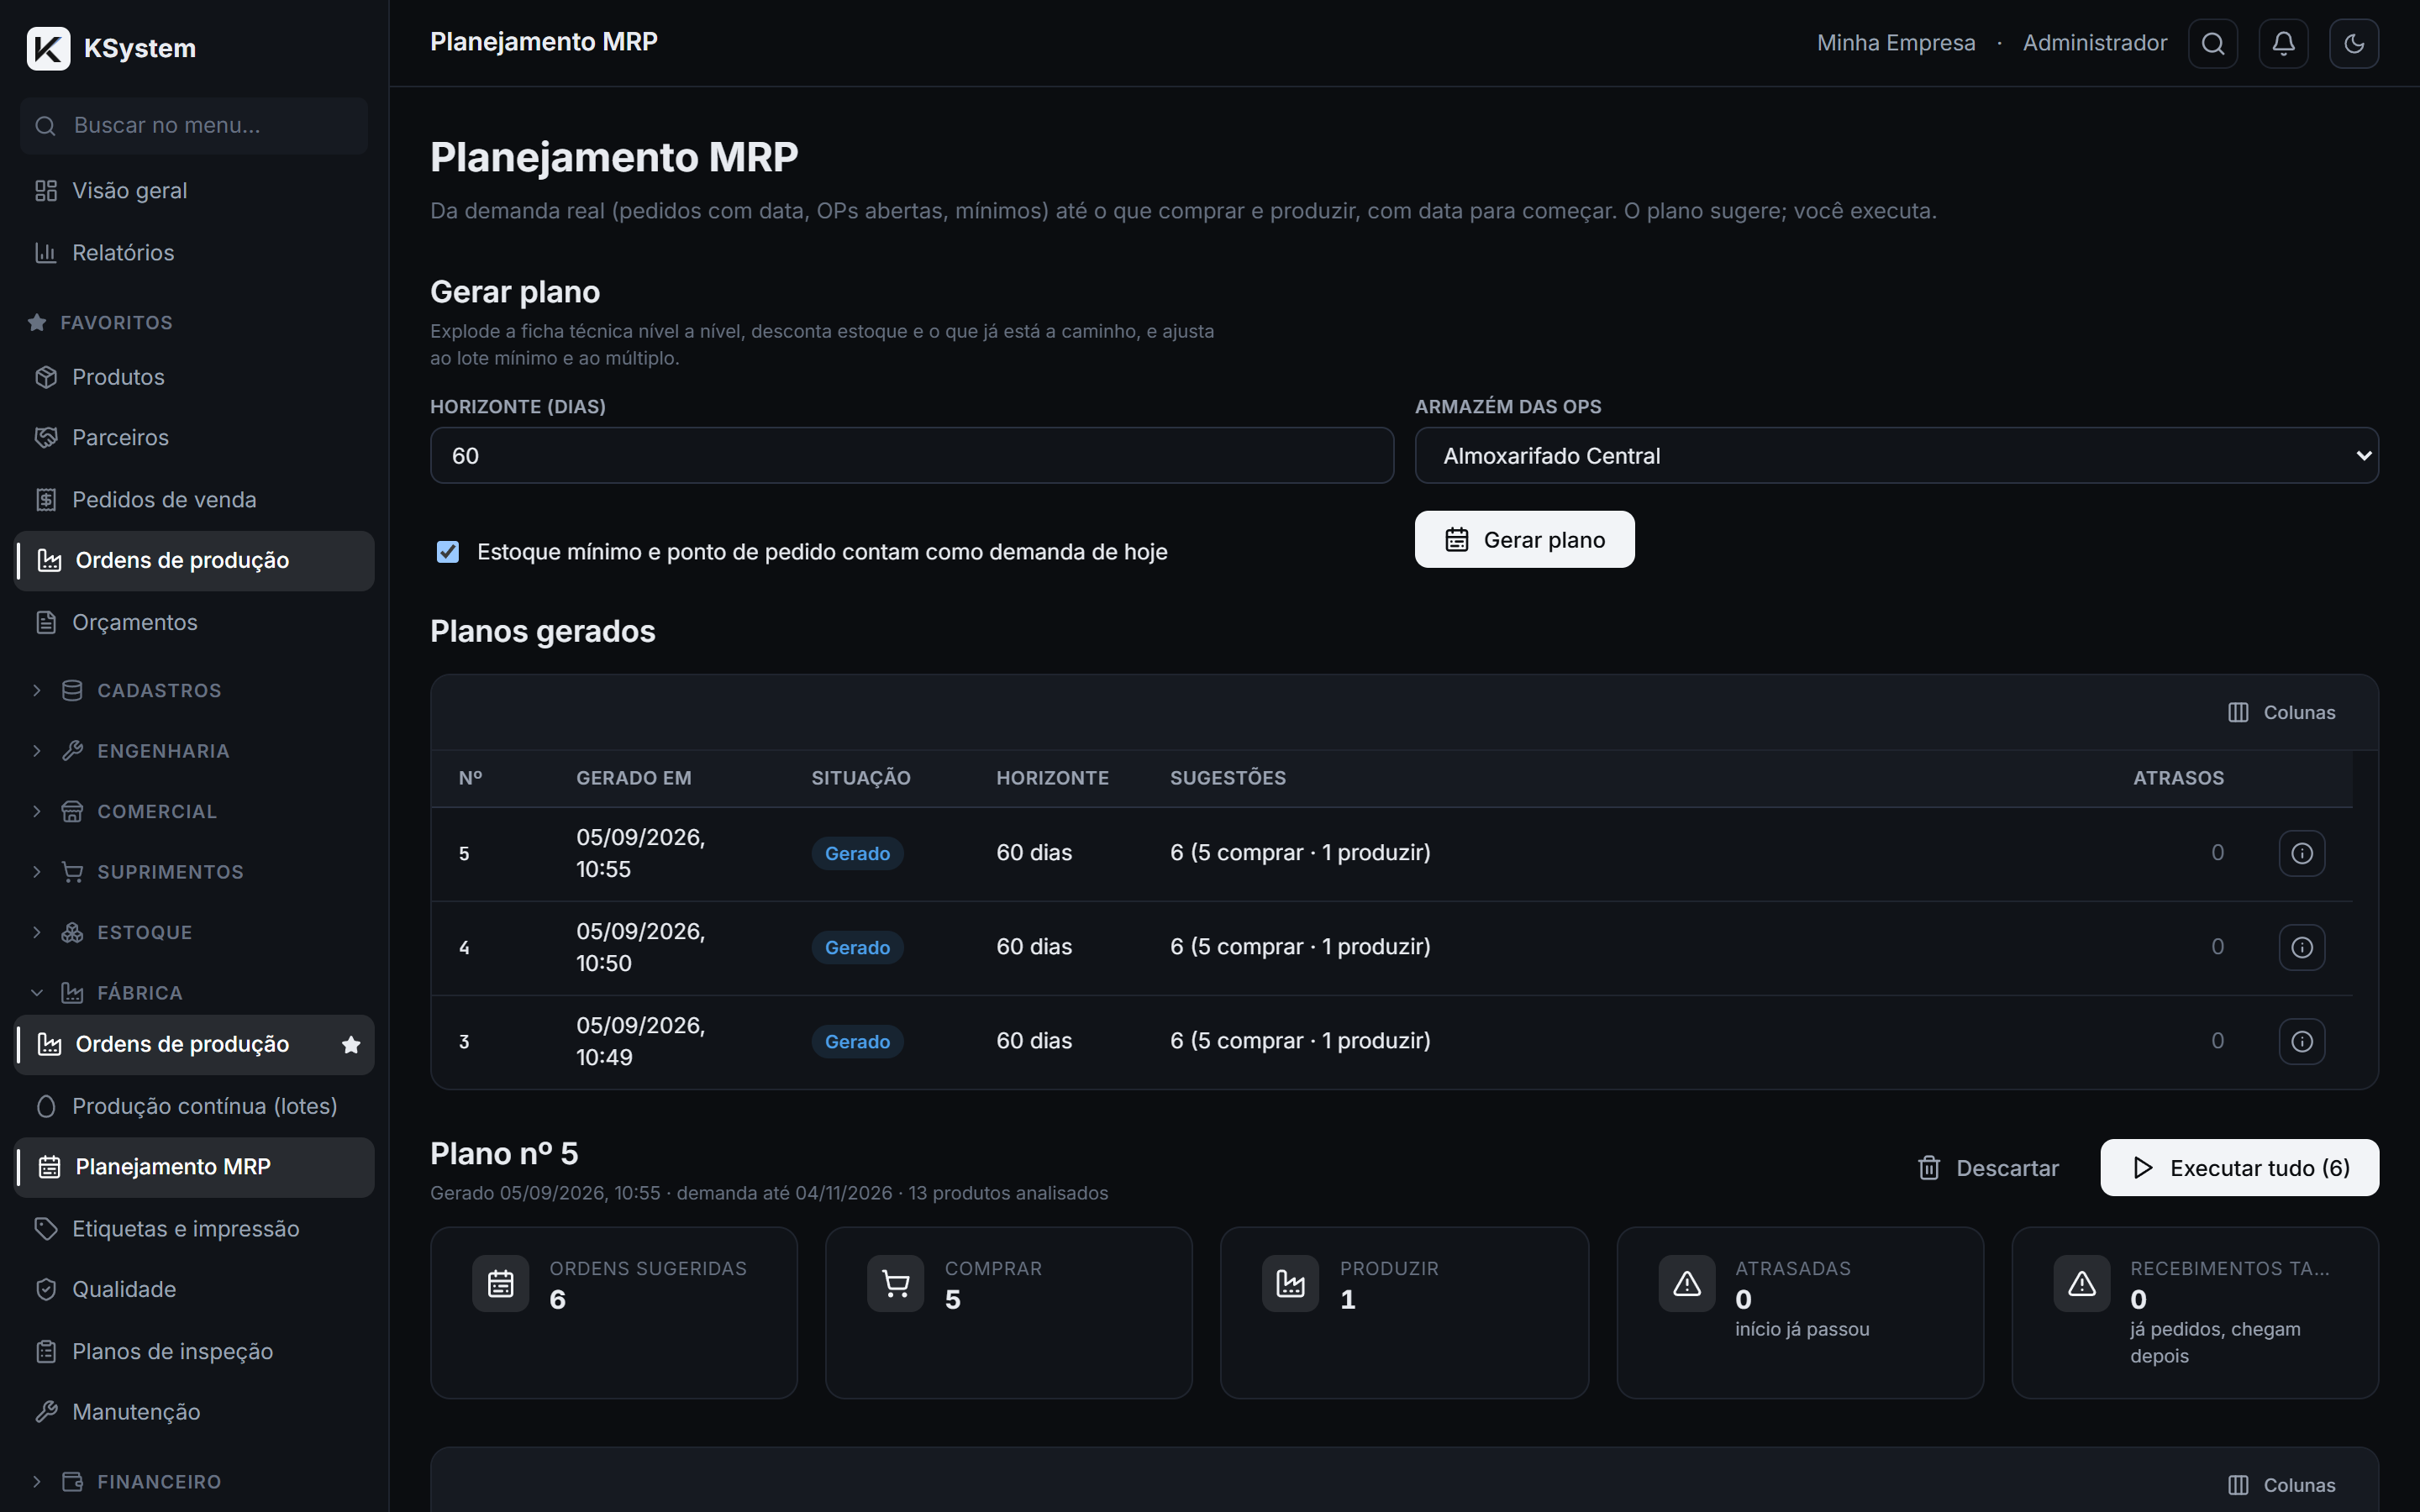Open the search icon in header
Screen dimensions: 2420x1512
(x=2213, y=43)
